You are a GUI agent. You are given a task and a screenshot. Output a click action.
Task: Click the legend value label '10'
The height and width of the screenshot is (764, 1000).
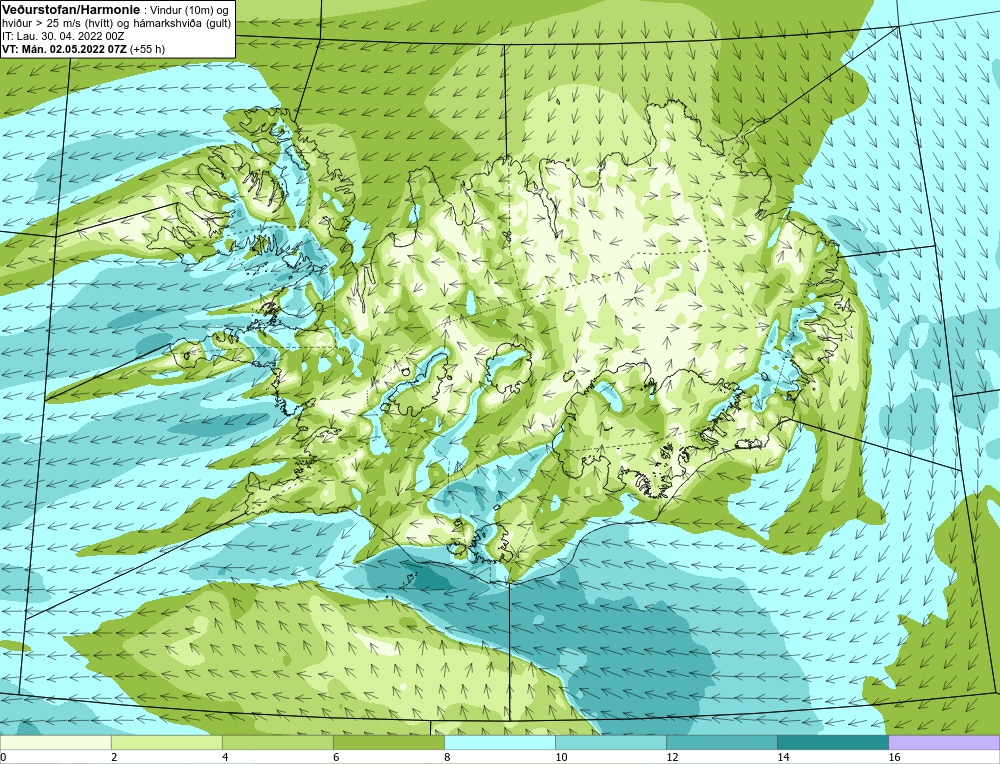click(561, 757)
